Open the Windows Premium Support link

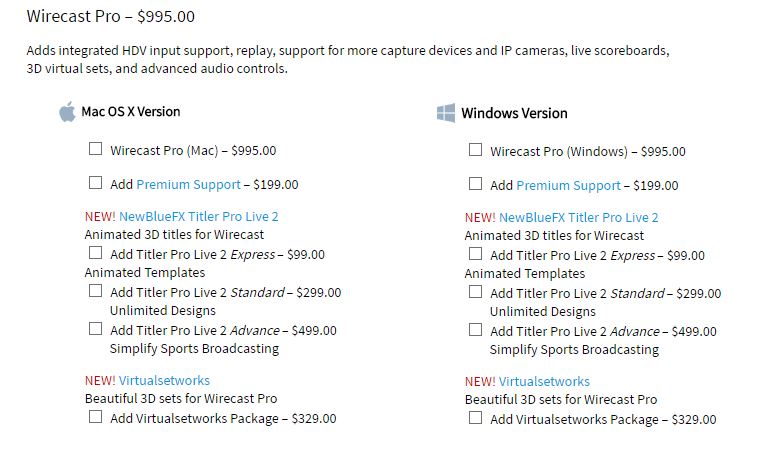(569, 185)
